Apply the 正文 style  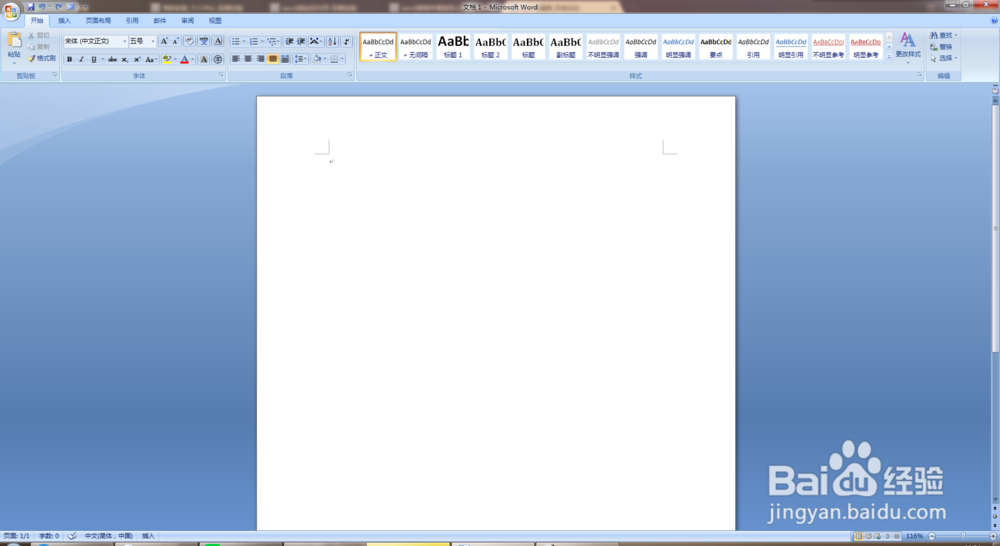[378, 47]
